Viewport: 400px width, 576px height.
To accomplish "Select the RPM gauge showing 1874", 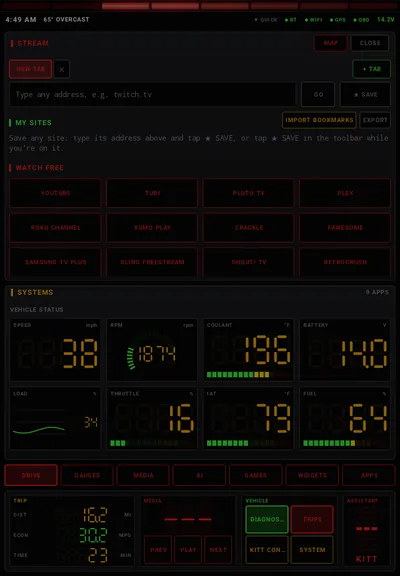I will click(152, 350).
